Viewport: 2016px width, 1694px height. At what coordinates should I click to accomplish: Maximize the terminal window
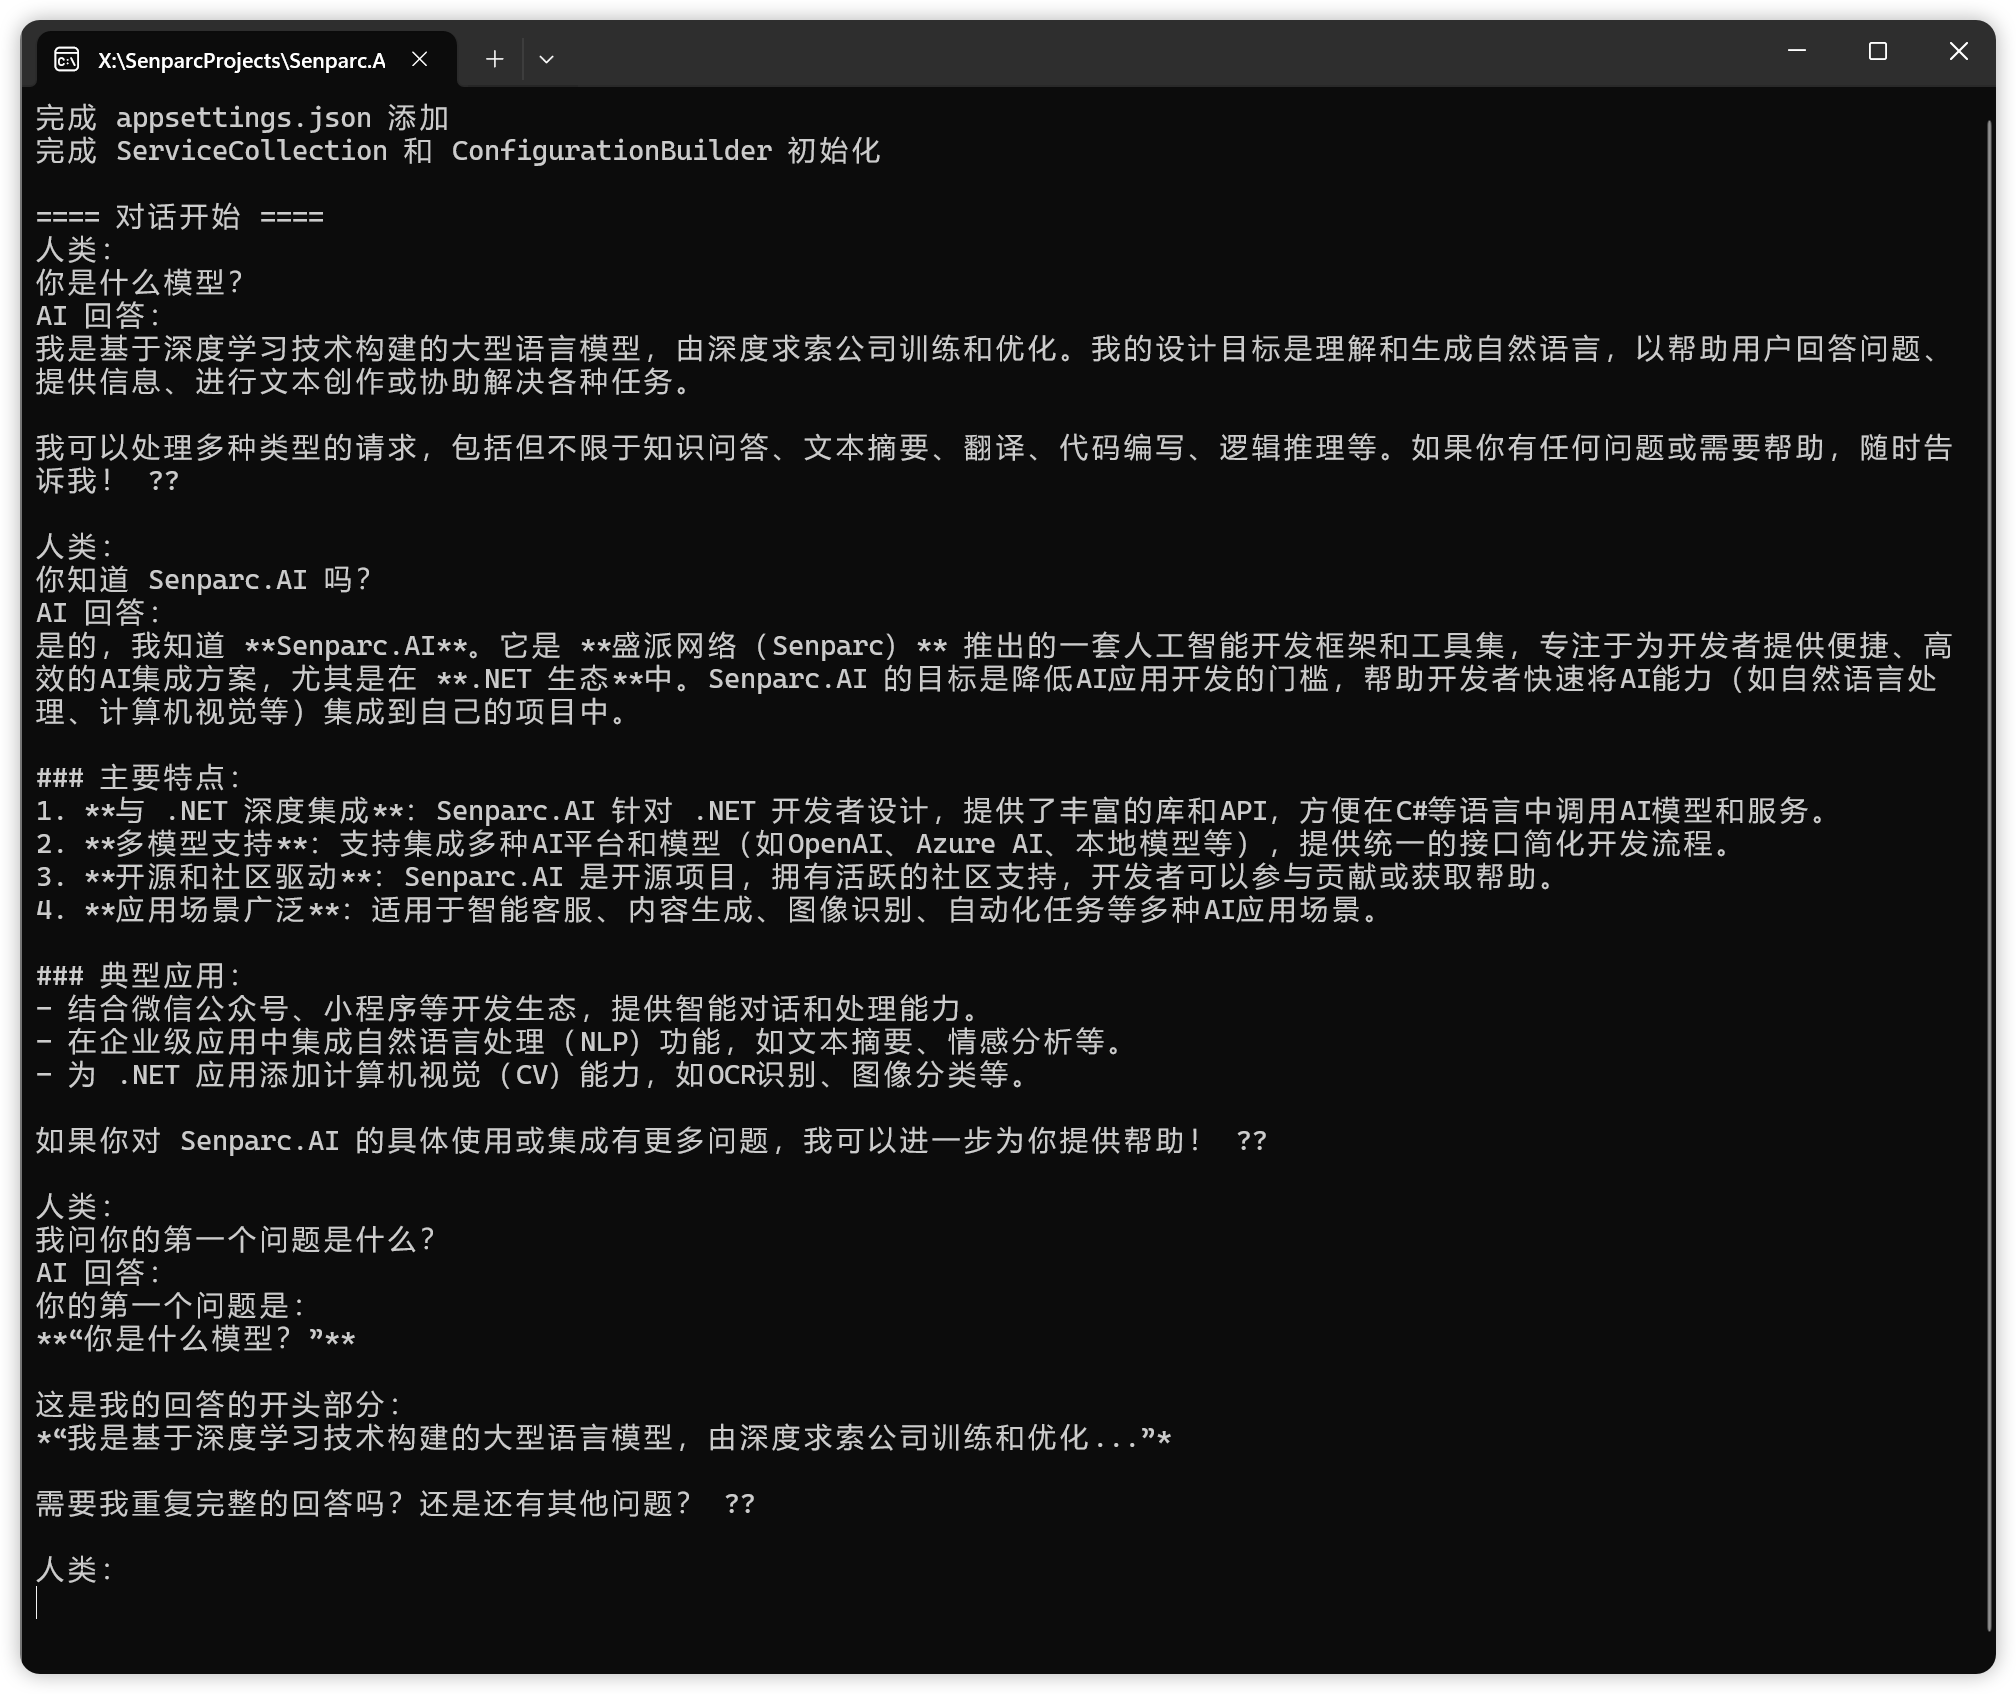(1877, 51)
